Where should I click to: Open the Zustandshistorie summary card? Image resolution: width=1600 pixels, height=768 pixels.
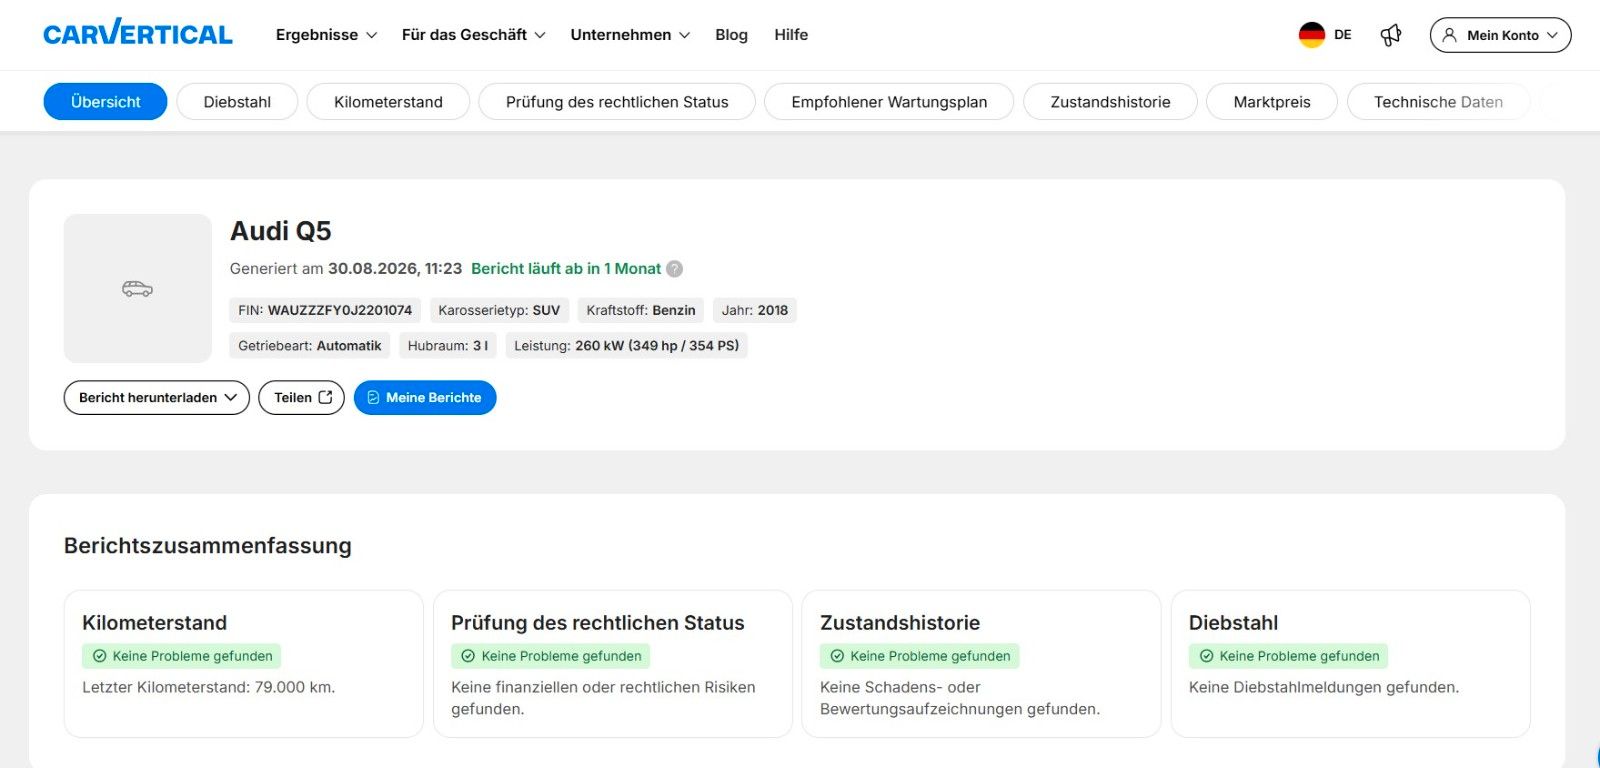pyautogui.click(x=981, y=664)
